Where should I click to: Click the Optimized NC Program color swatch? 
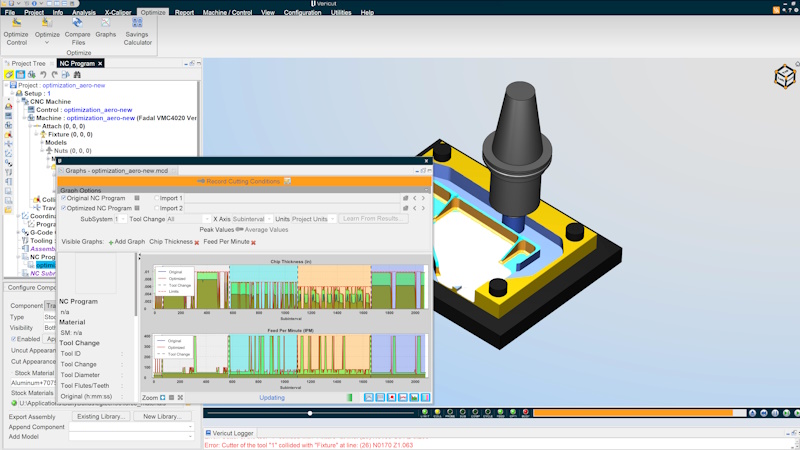click(x=137, y=208)
